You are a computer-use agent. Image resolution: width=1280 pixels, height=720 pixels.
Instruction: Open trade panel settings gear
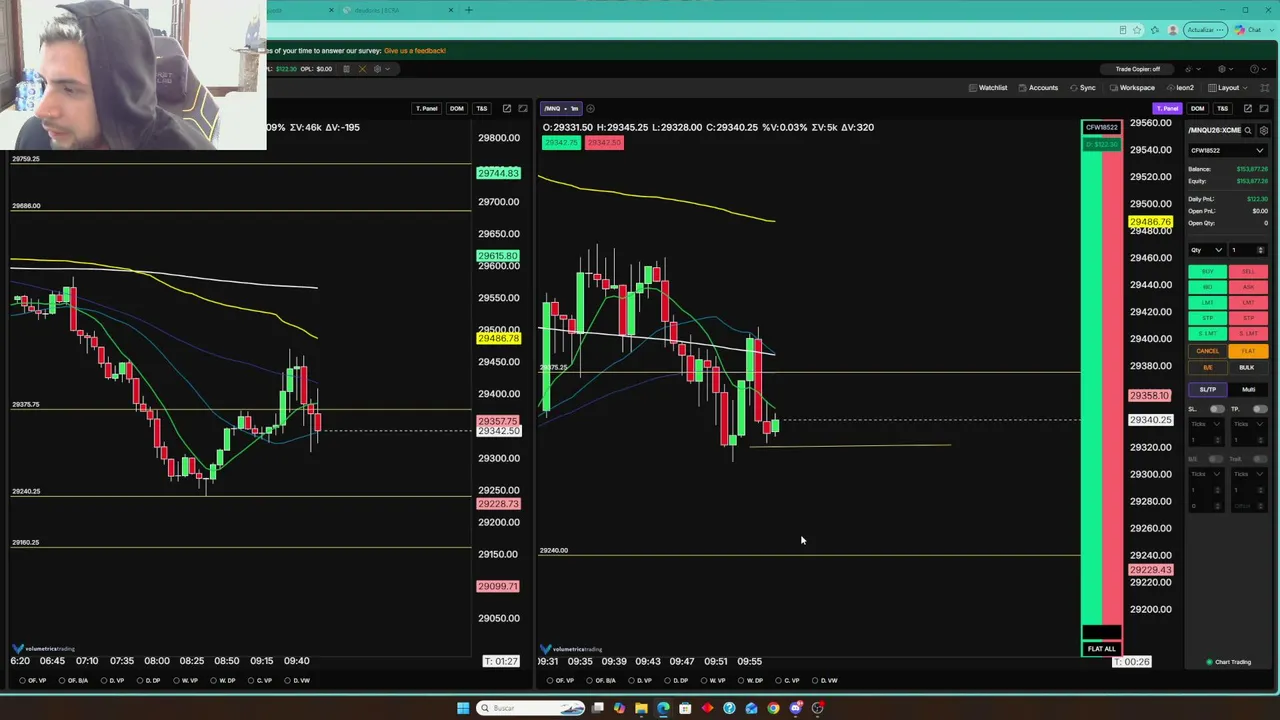pyautogui.click(x=1264, y=130)
